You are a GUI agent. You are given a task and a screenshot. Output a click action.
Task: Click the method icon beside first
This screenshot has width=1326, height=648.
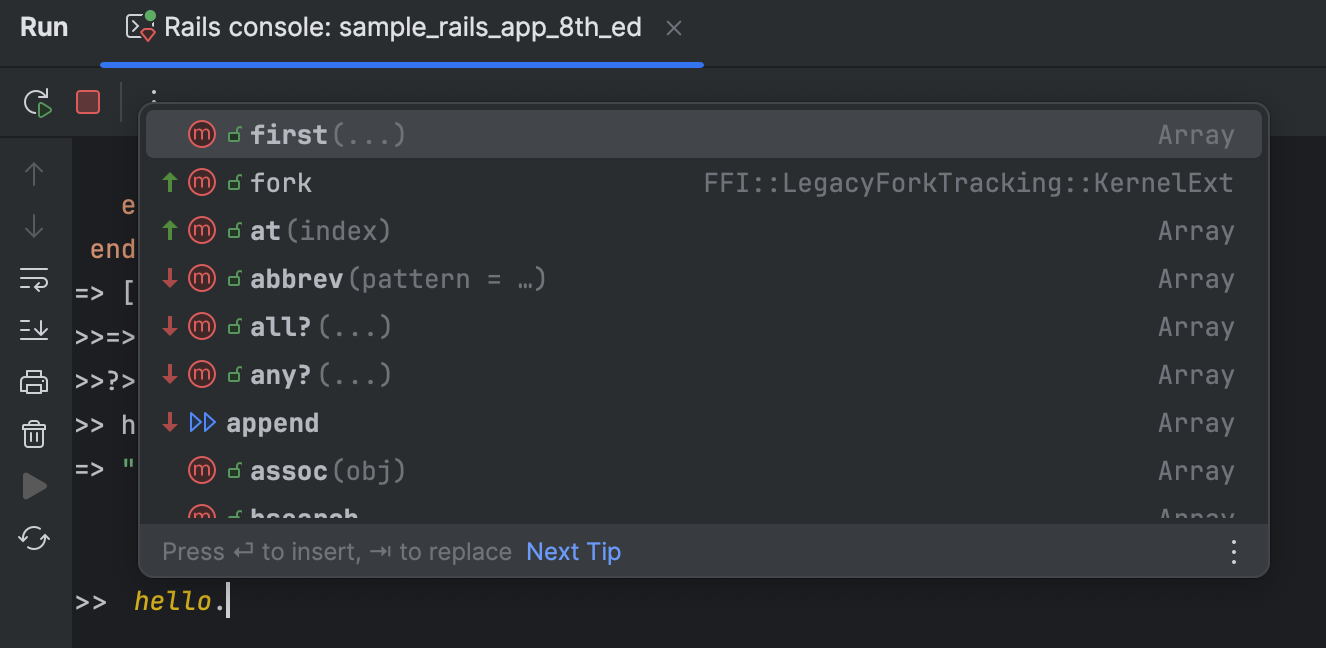tap(202, 134)
